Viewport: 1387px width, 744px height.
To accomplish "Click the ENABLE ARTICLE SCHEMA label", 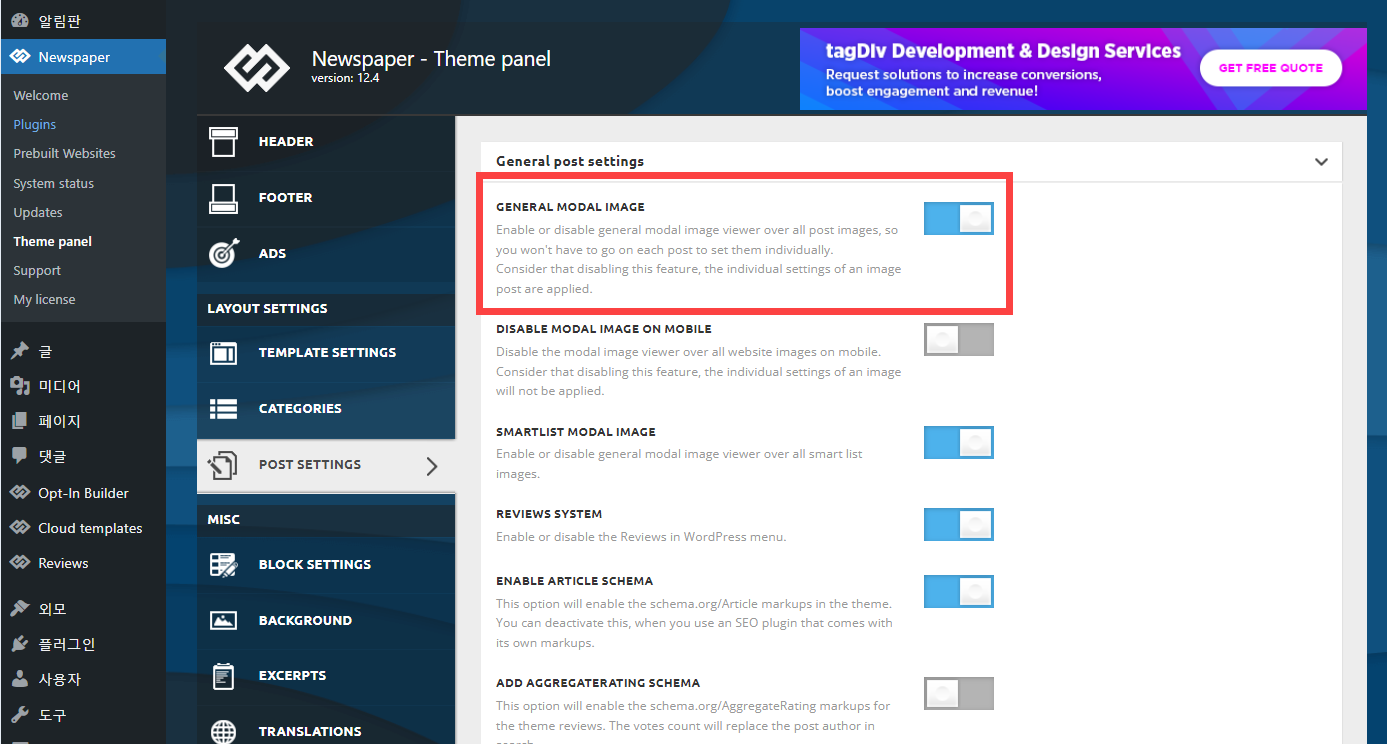I will coord(575,581).
